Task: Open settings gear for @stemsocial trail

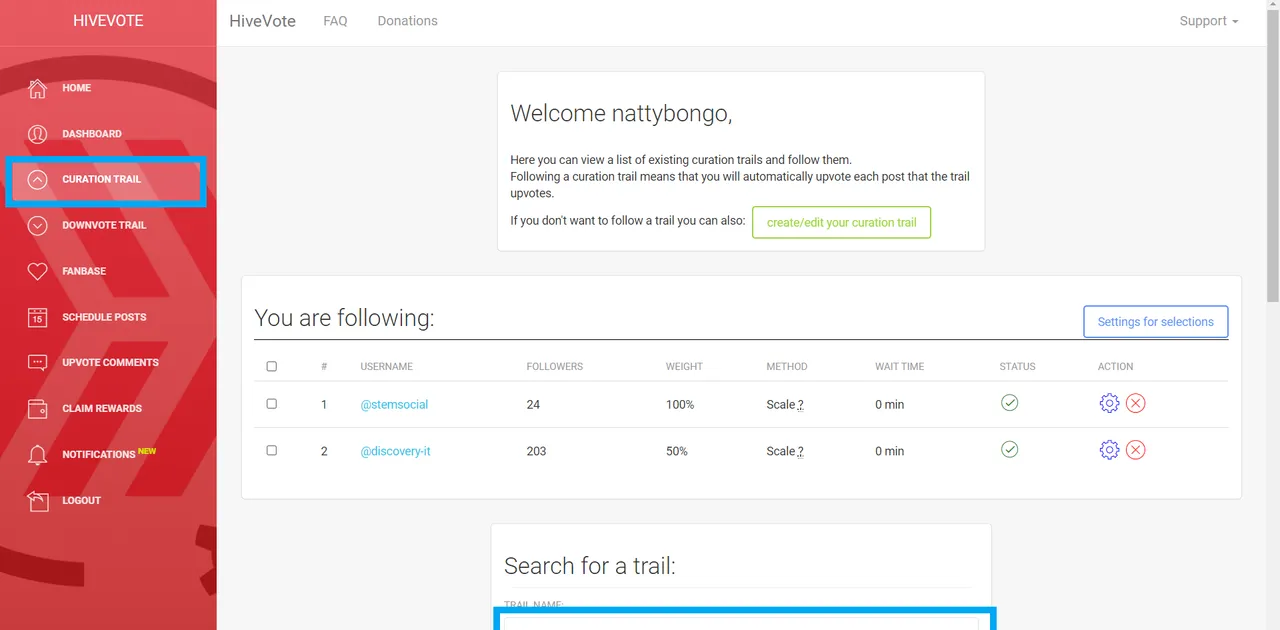Action: pos(1109,403)
